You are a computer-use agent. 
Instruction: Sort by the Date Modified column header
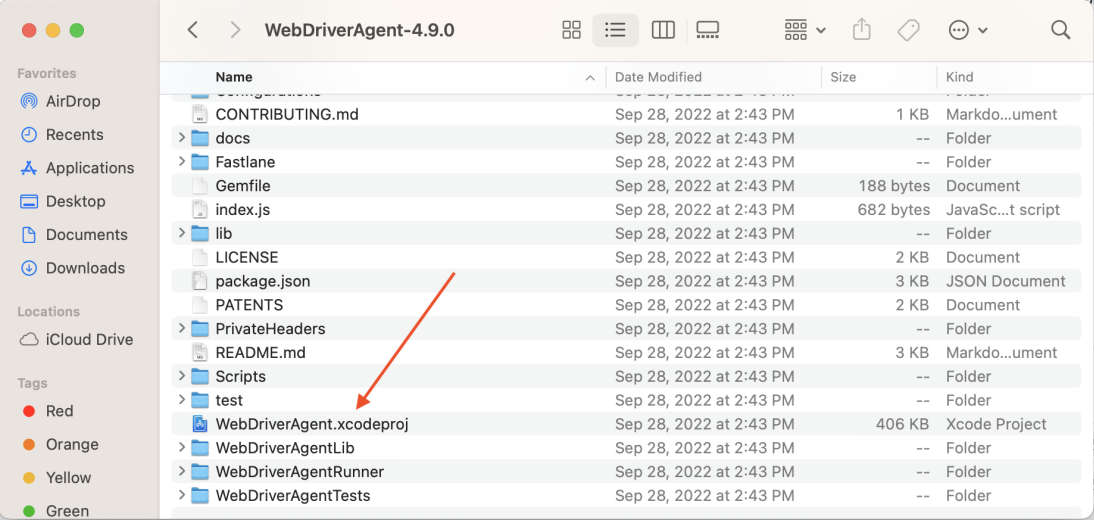(658, 77)
